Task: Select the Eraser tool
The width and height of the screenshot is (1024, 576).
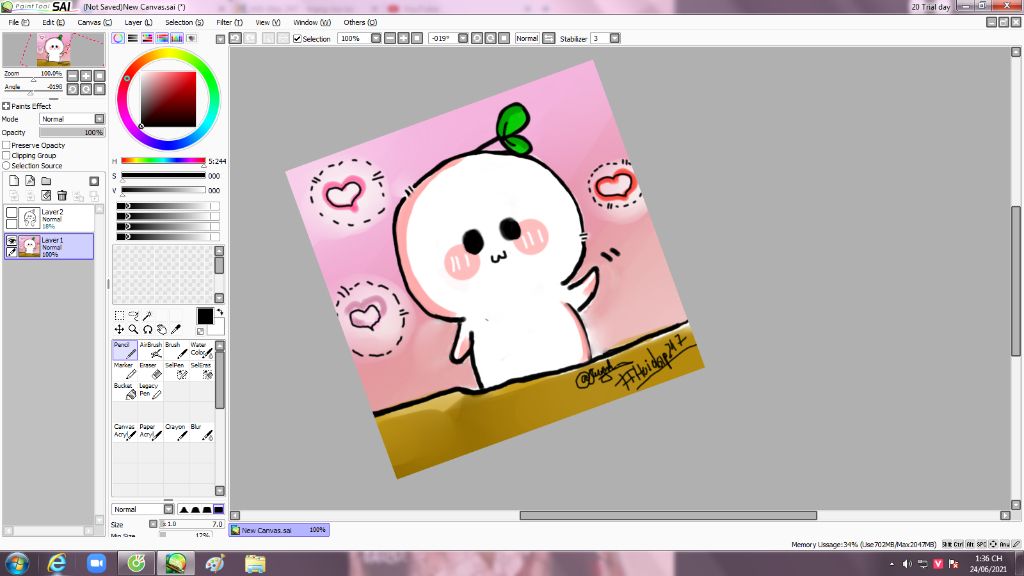Action: 150,370
